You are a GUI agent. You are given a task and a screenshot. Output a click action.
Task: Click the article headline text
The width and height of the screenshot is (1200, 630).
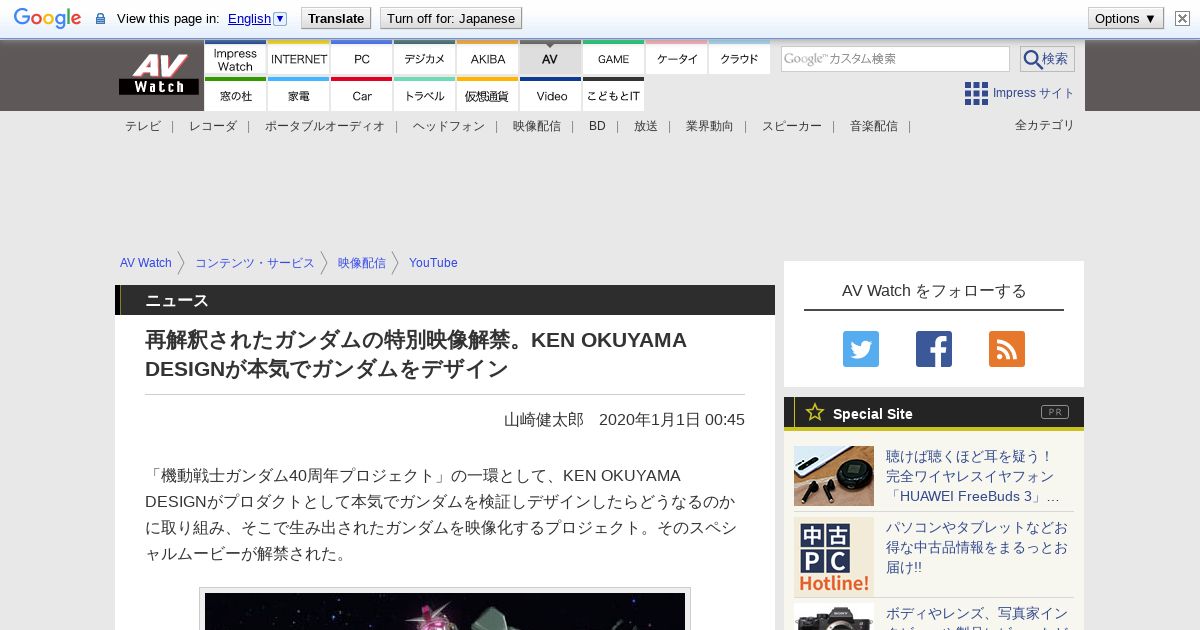coord(416,354)
